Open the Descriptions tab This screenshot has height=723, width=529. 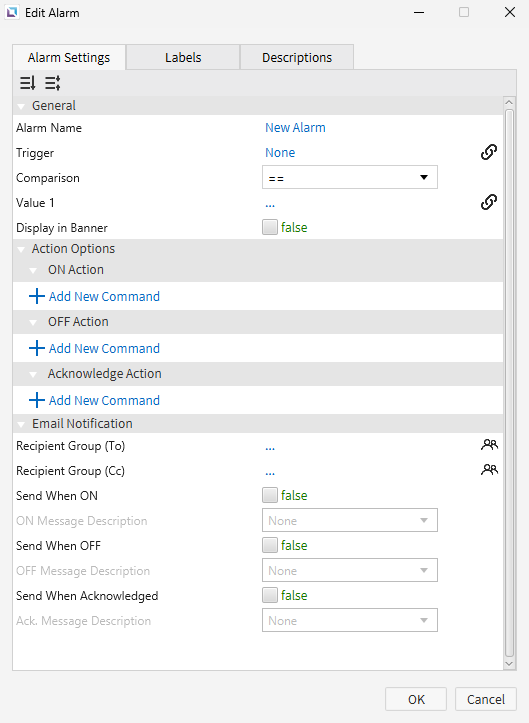[x=297, y=58]
